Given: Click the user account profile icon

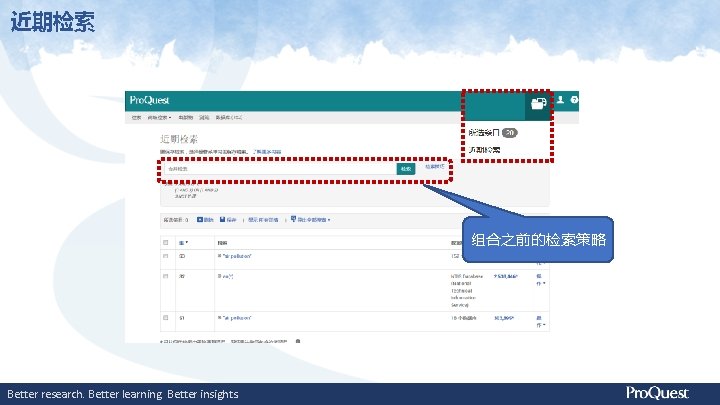Looking at the screenshot, I should point(560,100).
